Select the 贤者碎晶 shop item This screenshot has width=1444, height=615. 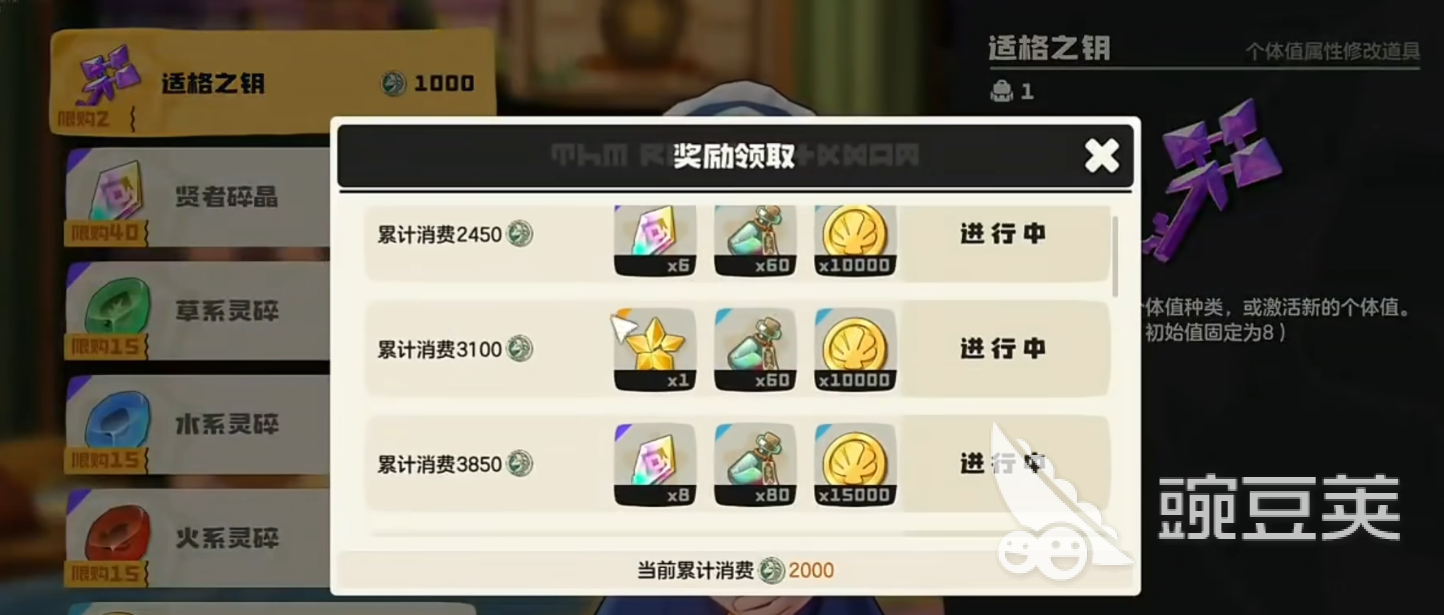pyautogui.click(x=198, y=197)
